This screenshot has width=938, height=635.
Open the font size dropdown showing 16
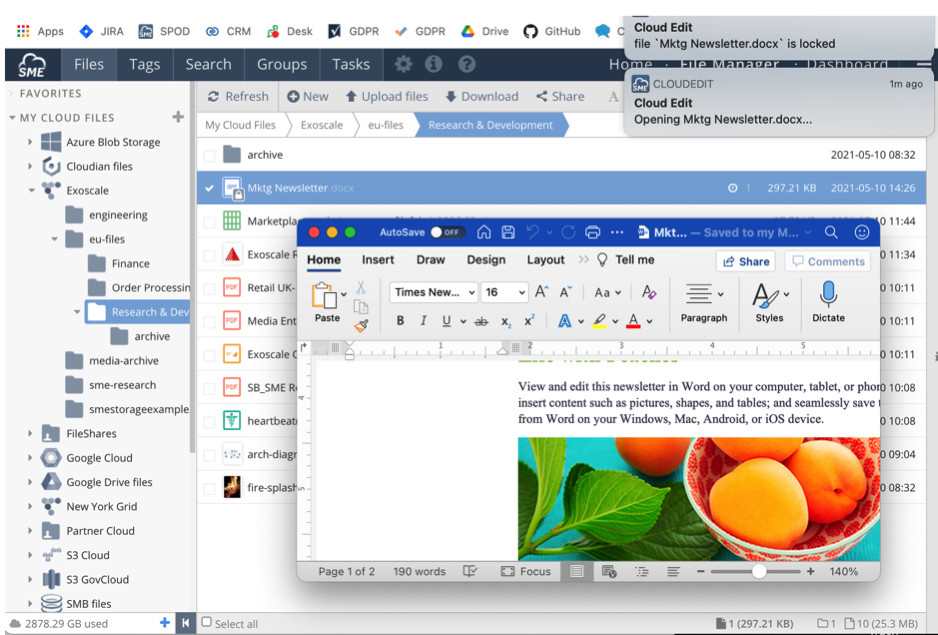[505, 292]
